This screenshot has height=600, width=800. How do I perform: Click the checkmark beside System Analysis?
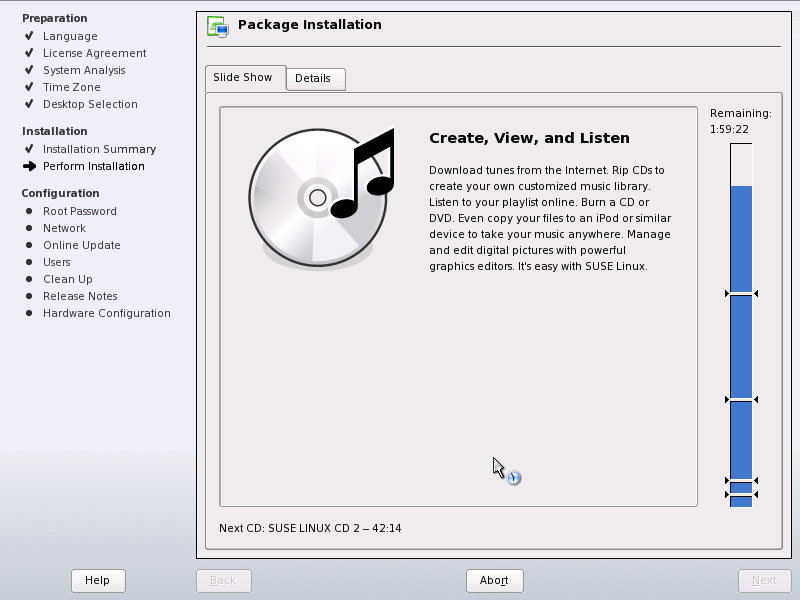[29, 69]
